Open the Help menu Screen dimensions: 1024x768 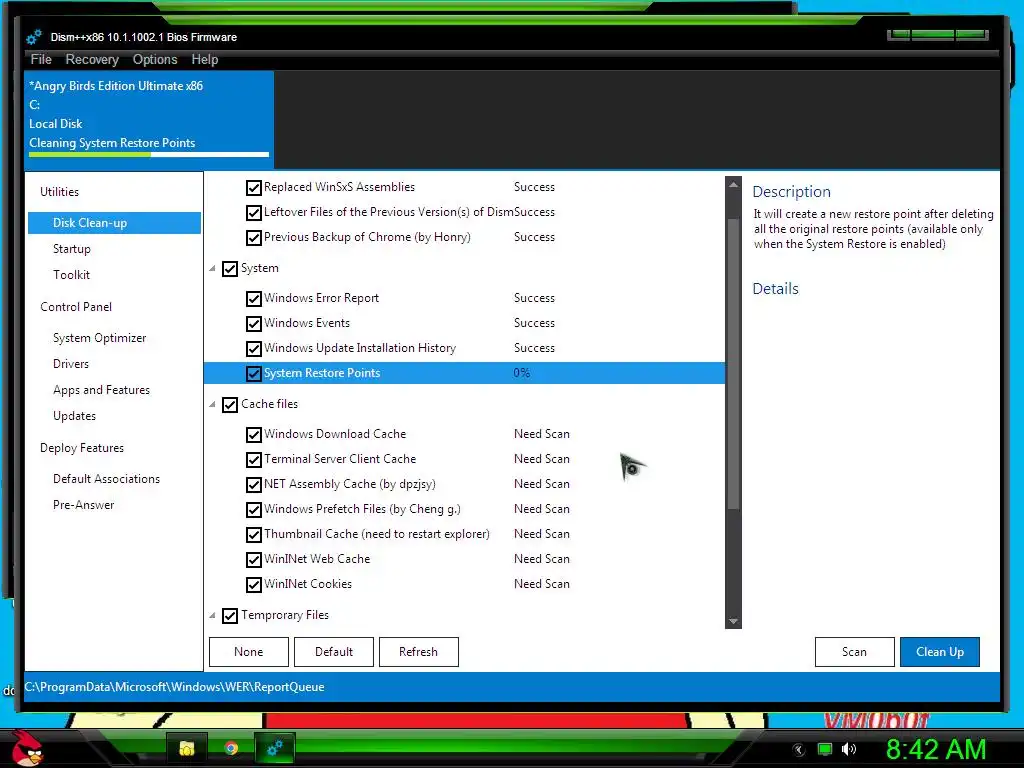click(204, 59)
